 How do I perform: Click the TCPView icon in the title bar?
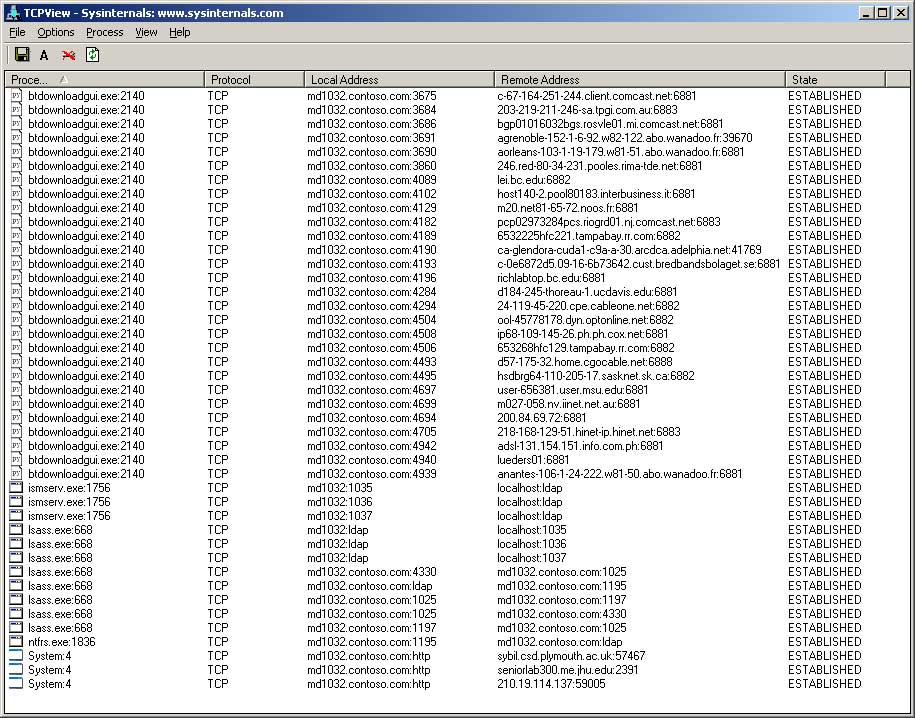pos(13,13)
